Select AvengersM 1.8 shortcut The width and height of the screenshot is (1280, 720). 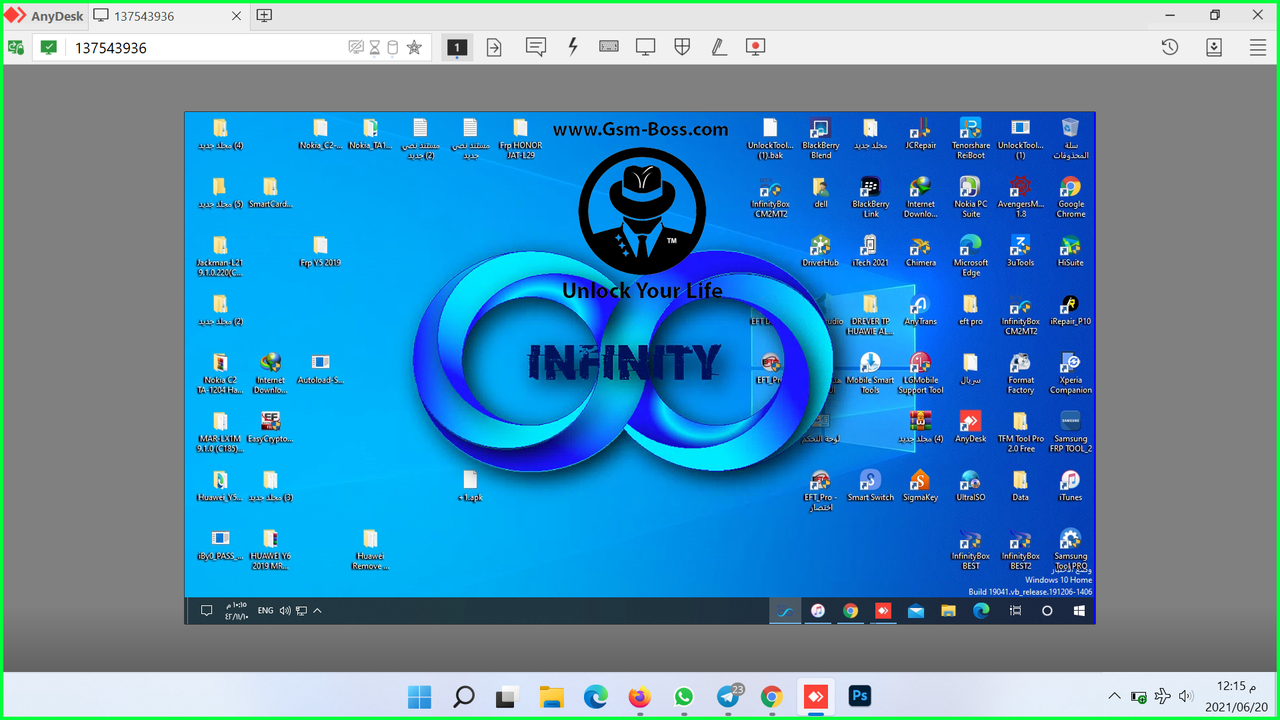pyautogui.click(x=1020, y=197)
